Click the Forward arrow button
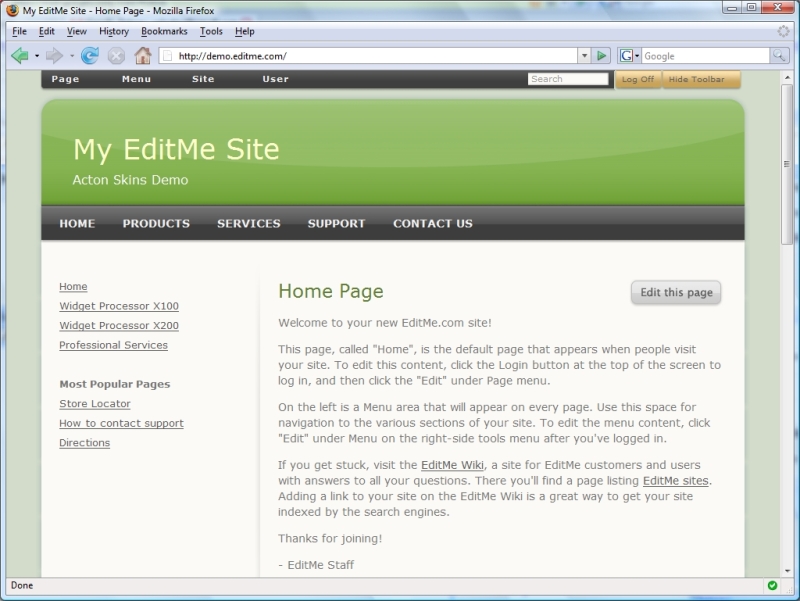Viewport: 800px width, 601px height. 54,55
